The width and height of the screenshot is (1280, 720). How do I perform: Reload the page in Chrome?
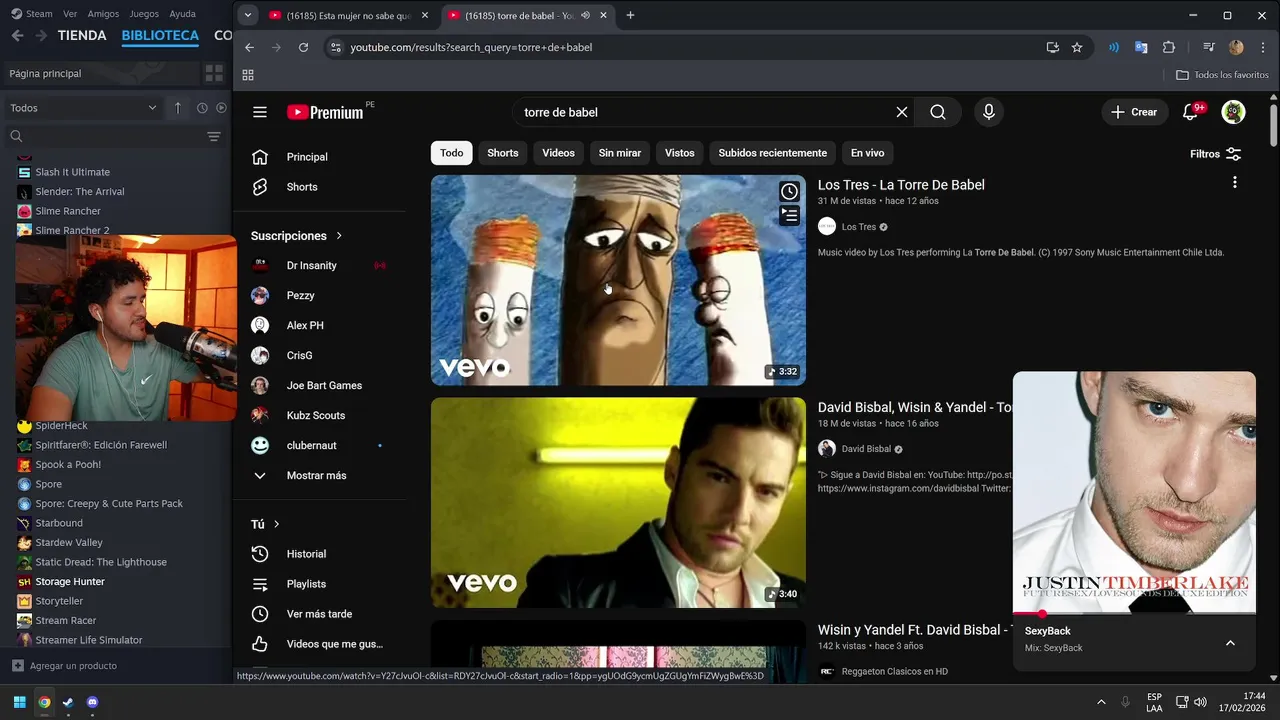pos(303,47)
